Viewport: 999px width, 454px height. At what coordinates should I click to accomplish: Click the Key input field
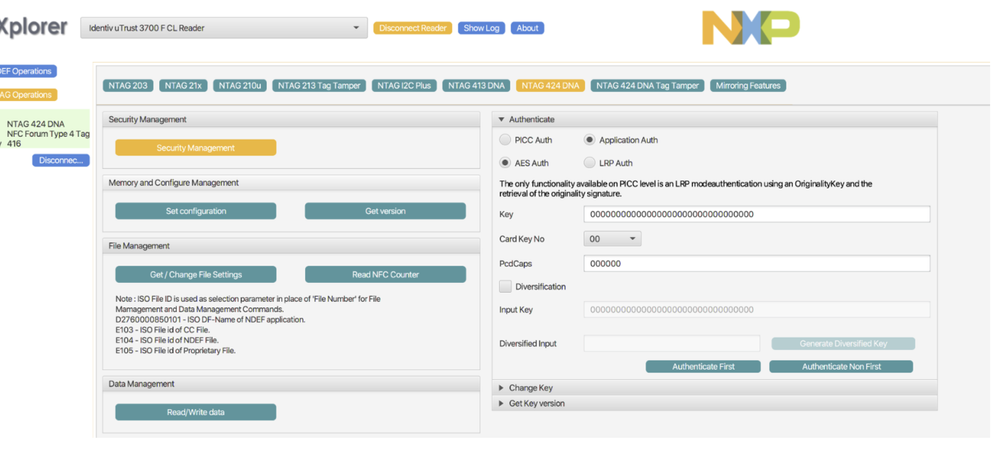click(757, 214)
